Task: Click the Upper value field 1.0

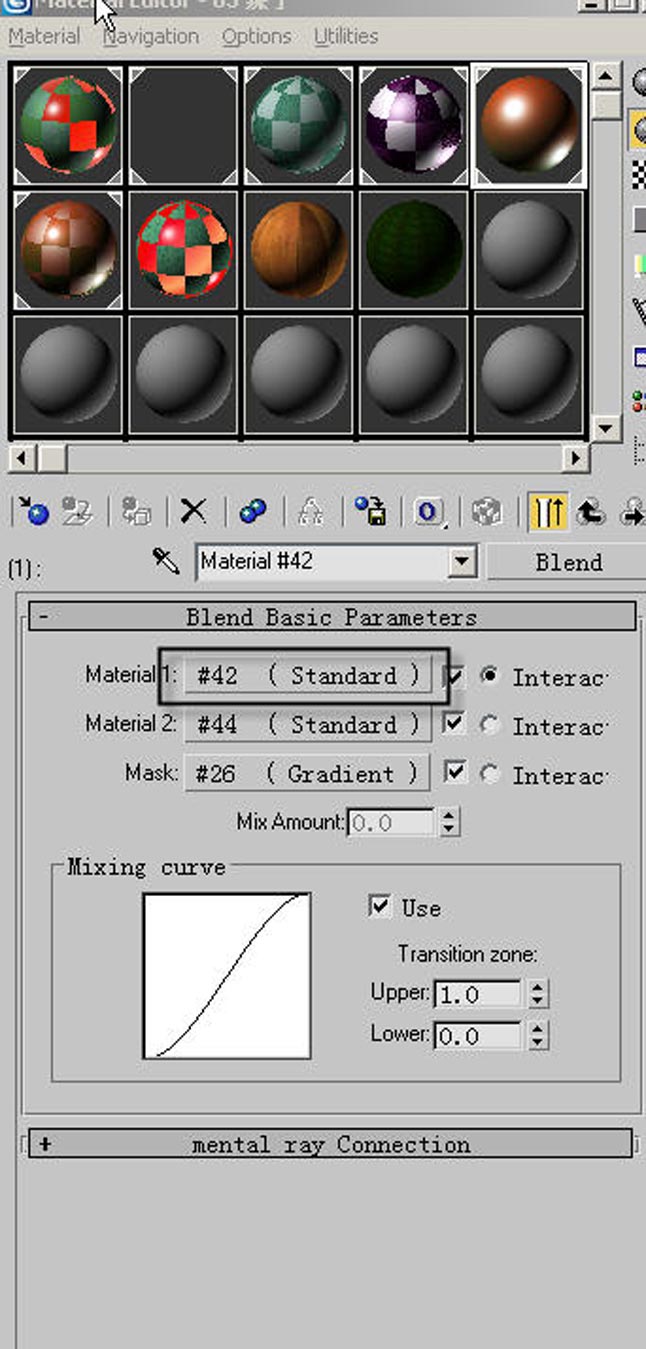Action: pos(479,994)
